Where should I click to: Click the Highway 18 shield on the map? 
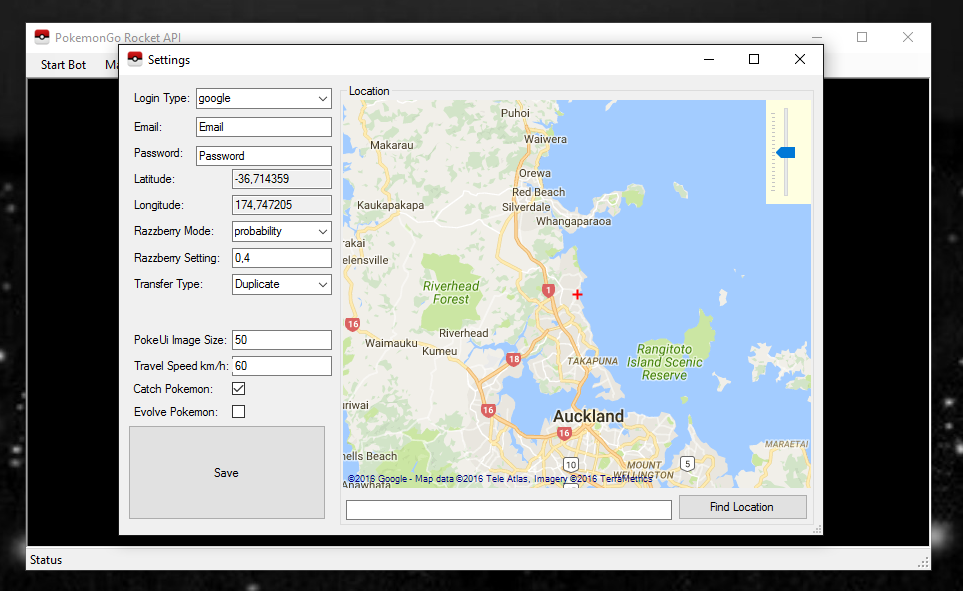click(x=513, y=359)
